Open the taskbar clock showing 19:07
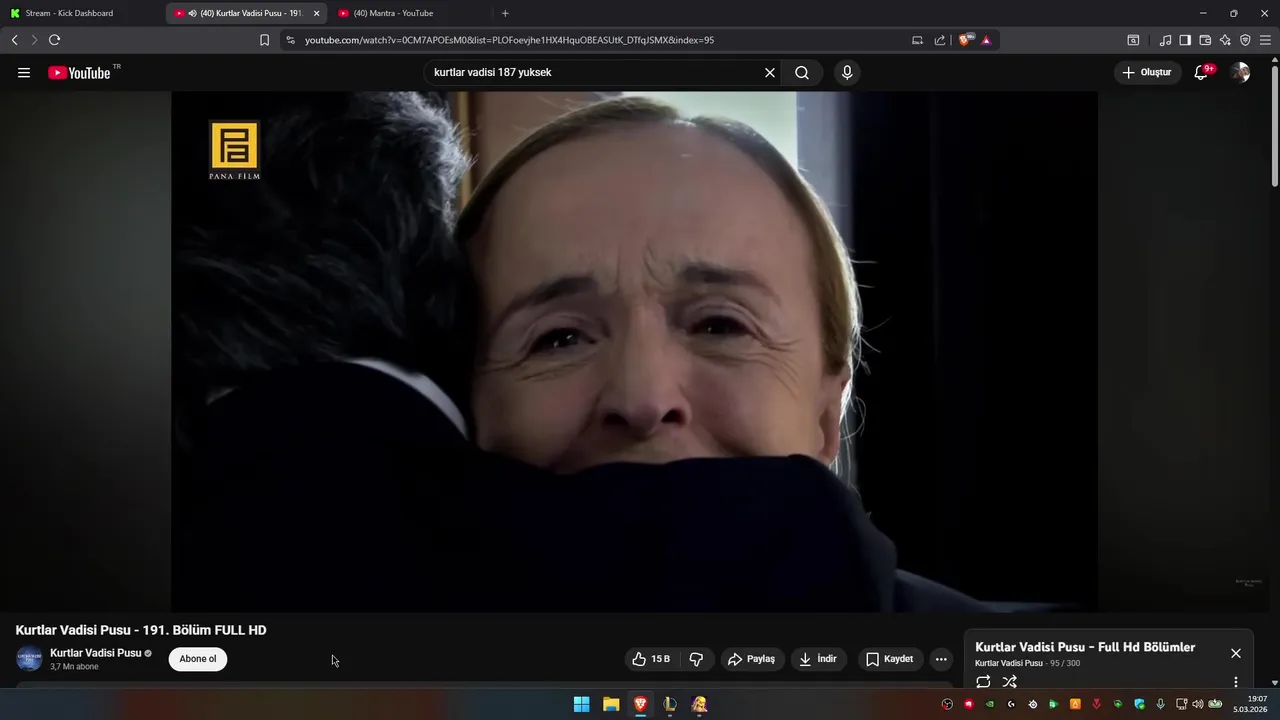1280x720 pixels. pos(1250,704)
